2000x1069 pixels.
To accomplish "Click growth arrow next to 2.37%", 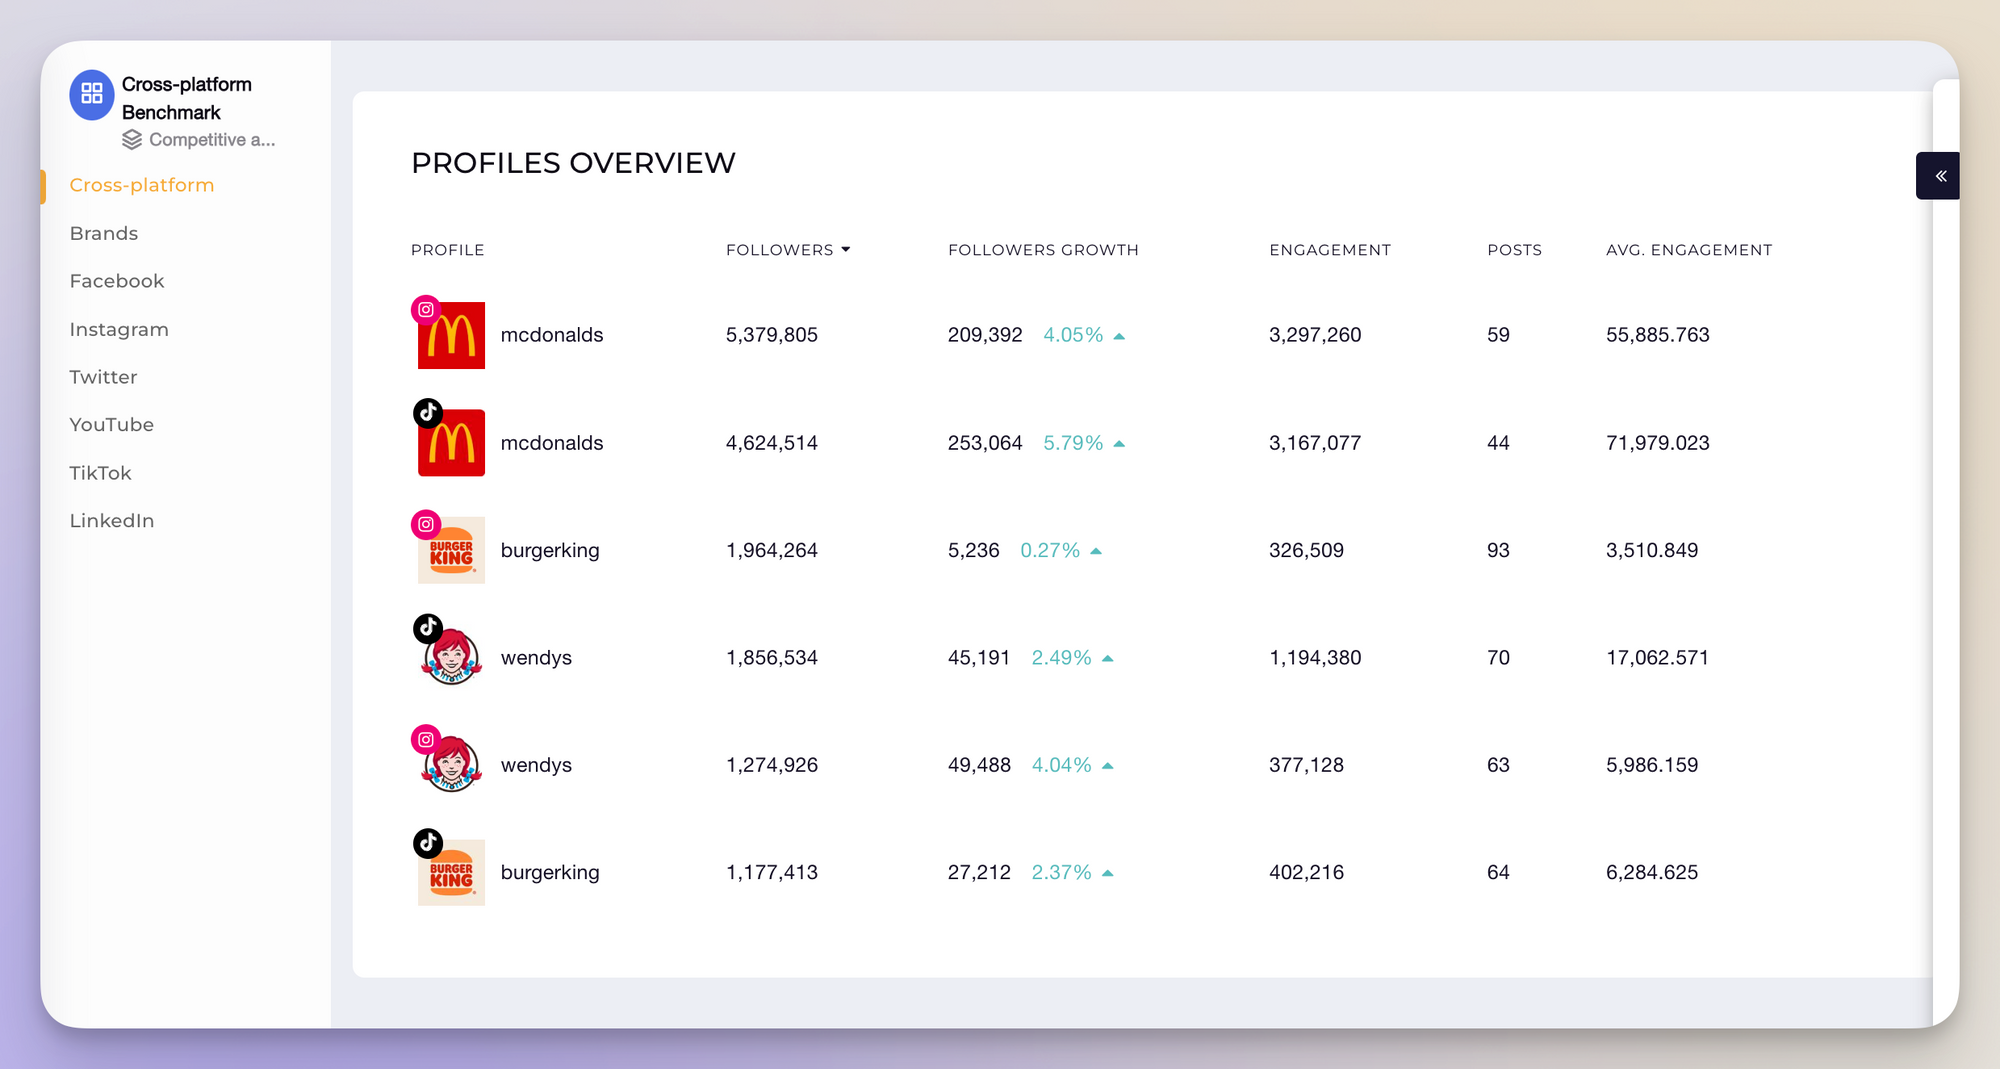I will point(1107,873).
